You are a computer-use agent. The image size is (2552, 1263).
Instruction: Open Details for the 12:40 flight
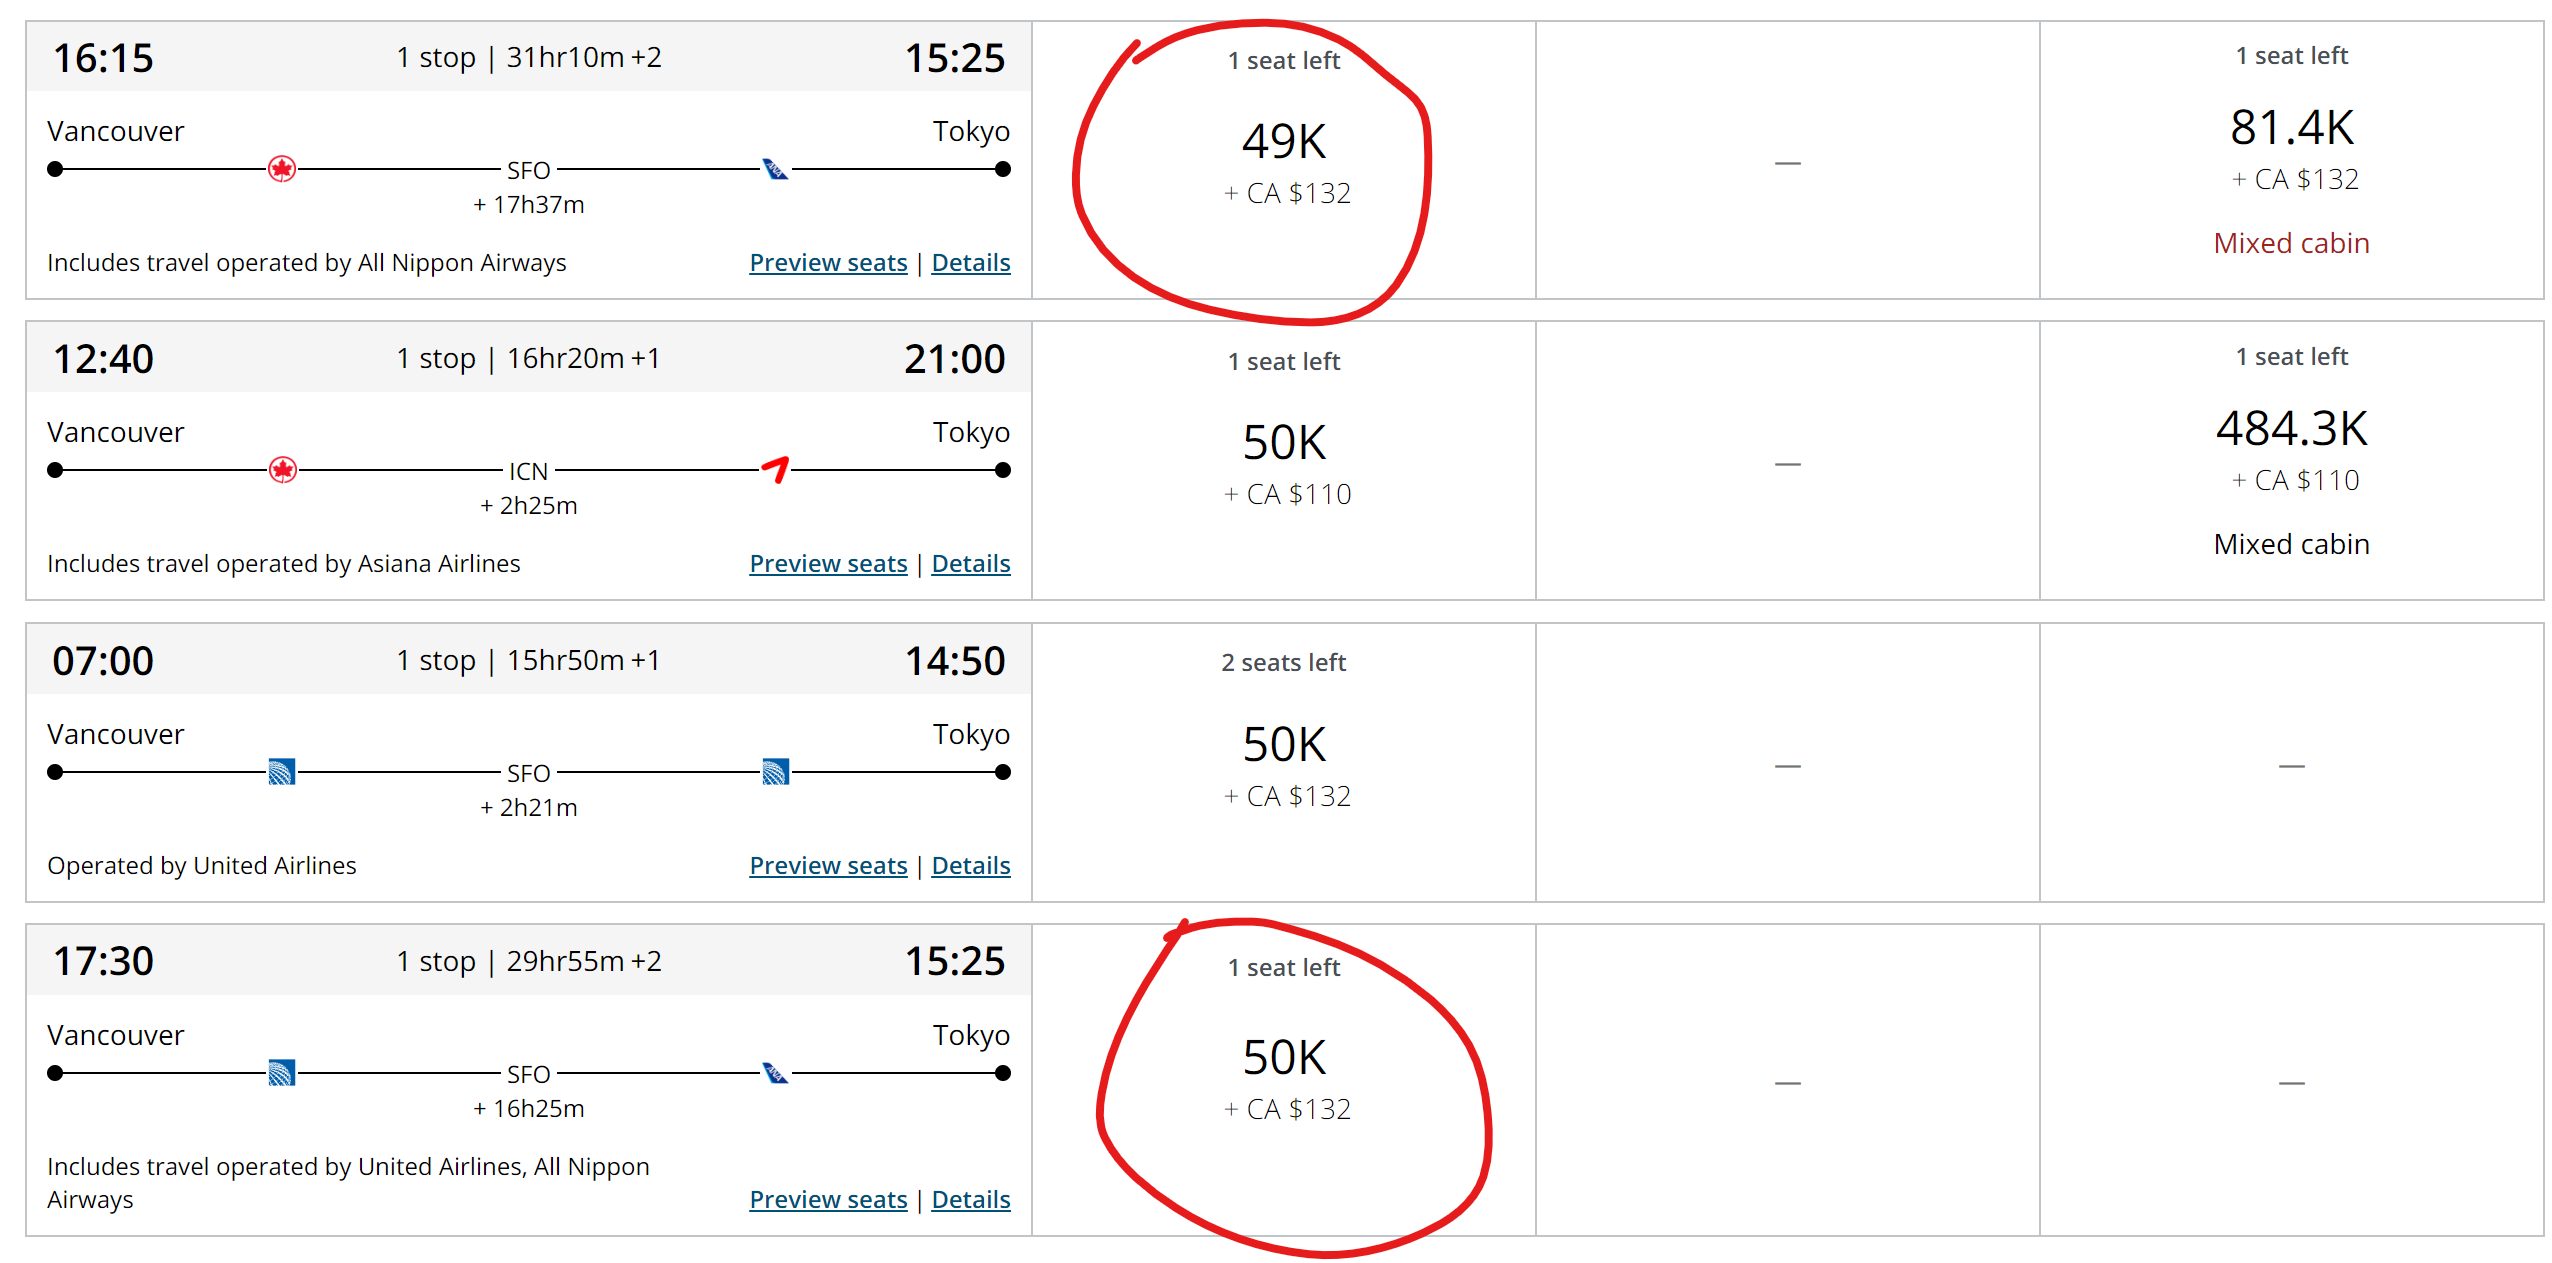(971, 564)
